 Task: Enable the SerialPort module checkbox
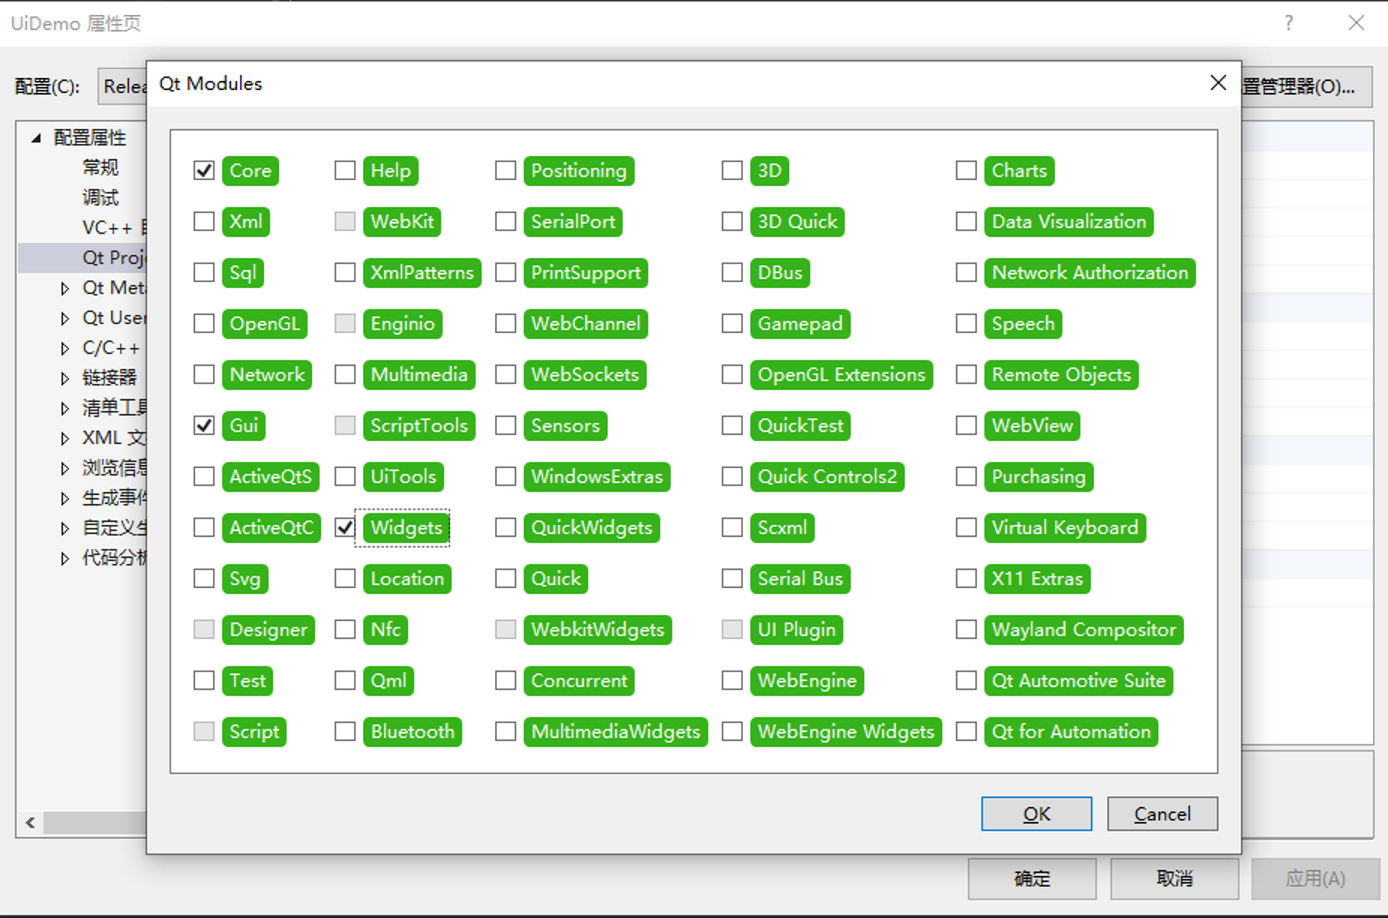click(506, 222)
